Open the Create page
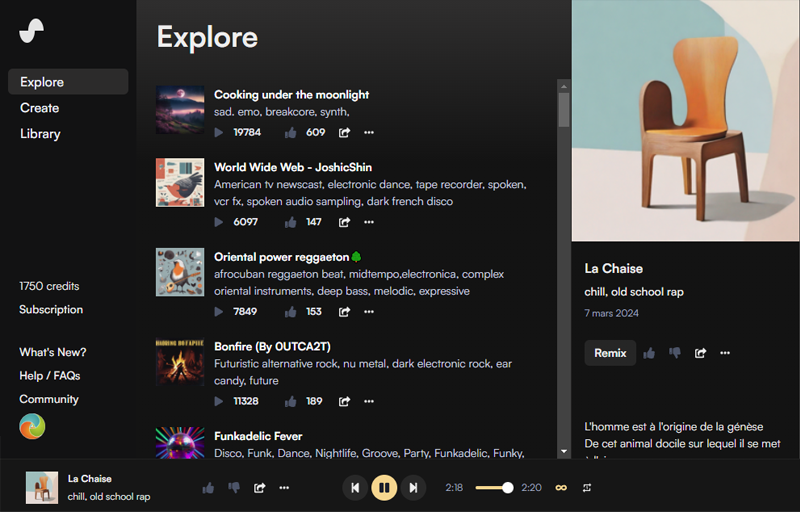This screenshot has width=800, height=512. [40, 108]
